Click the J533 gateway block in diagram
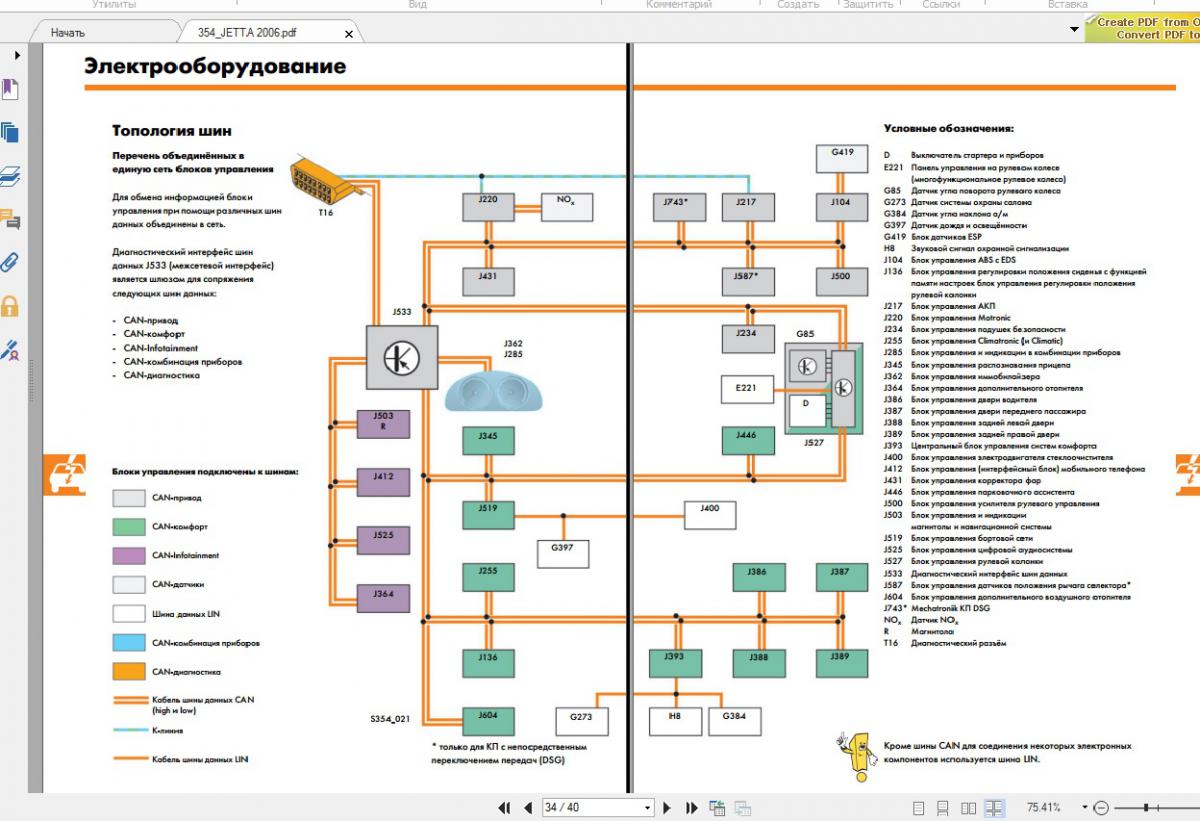 (403, 356)
